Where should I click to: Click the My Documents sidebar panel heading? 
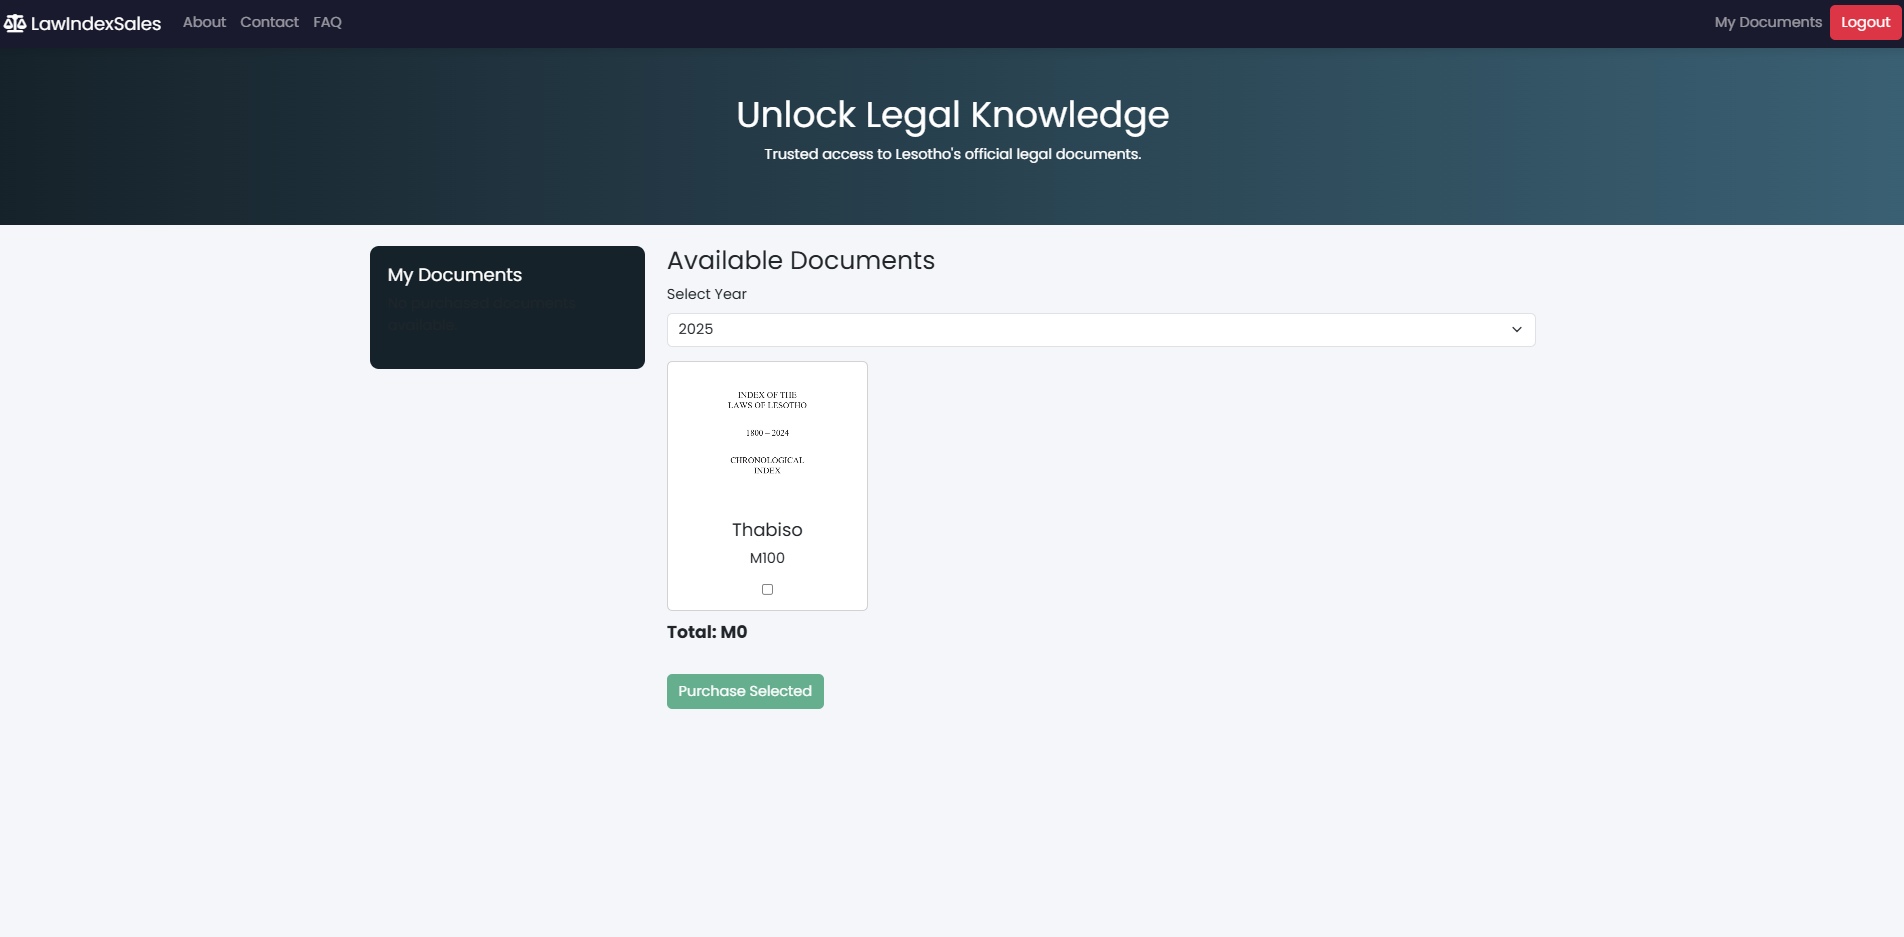point(455,275)
